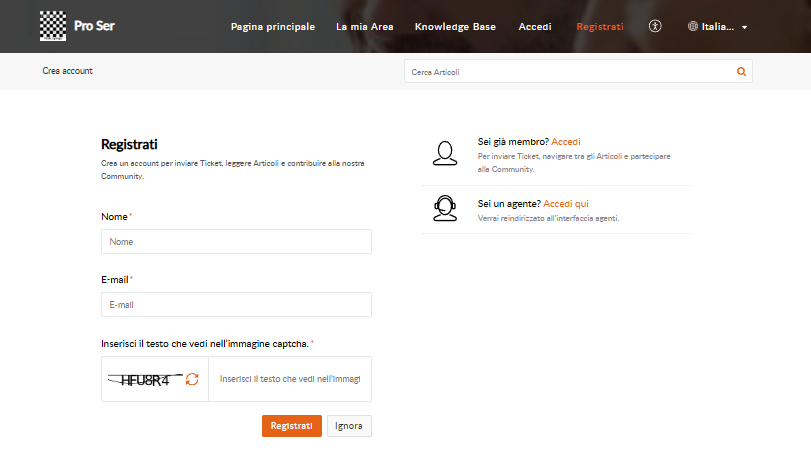Viewport: 811px width, 461px height.
Task: Click the Cerca Articoli search box
Action: (568, 72)
